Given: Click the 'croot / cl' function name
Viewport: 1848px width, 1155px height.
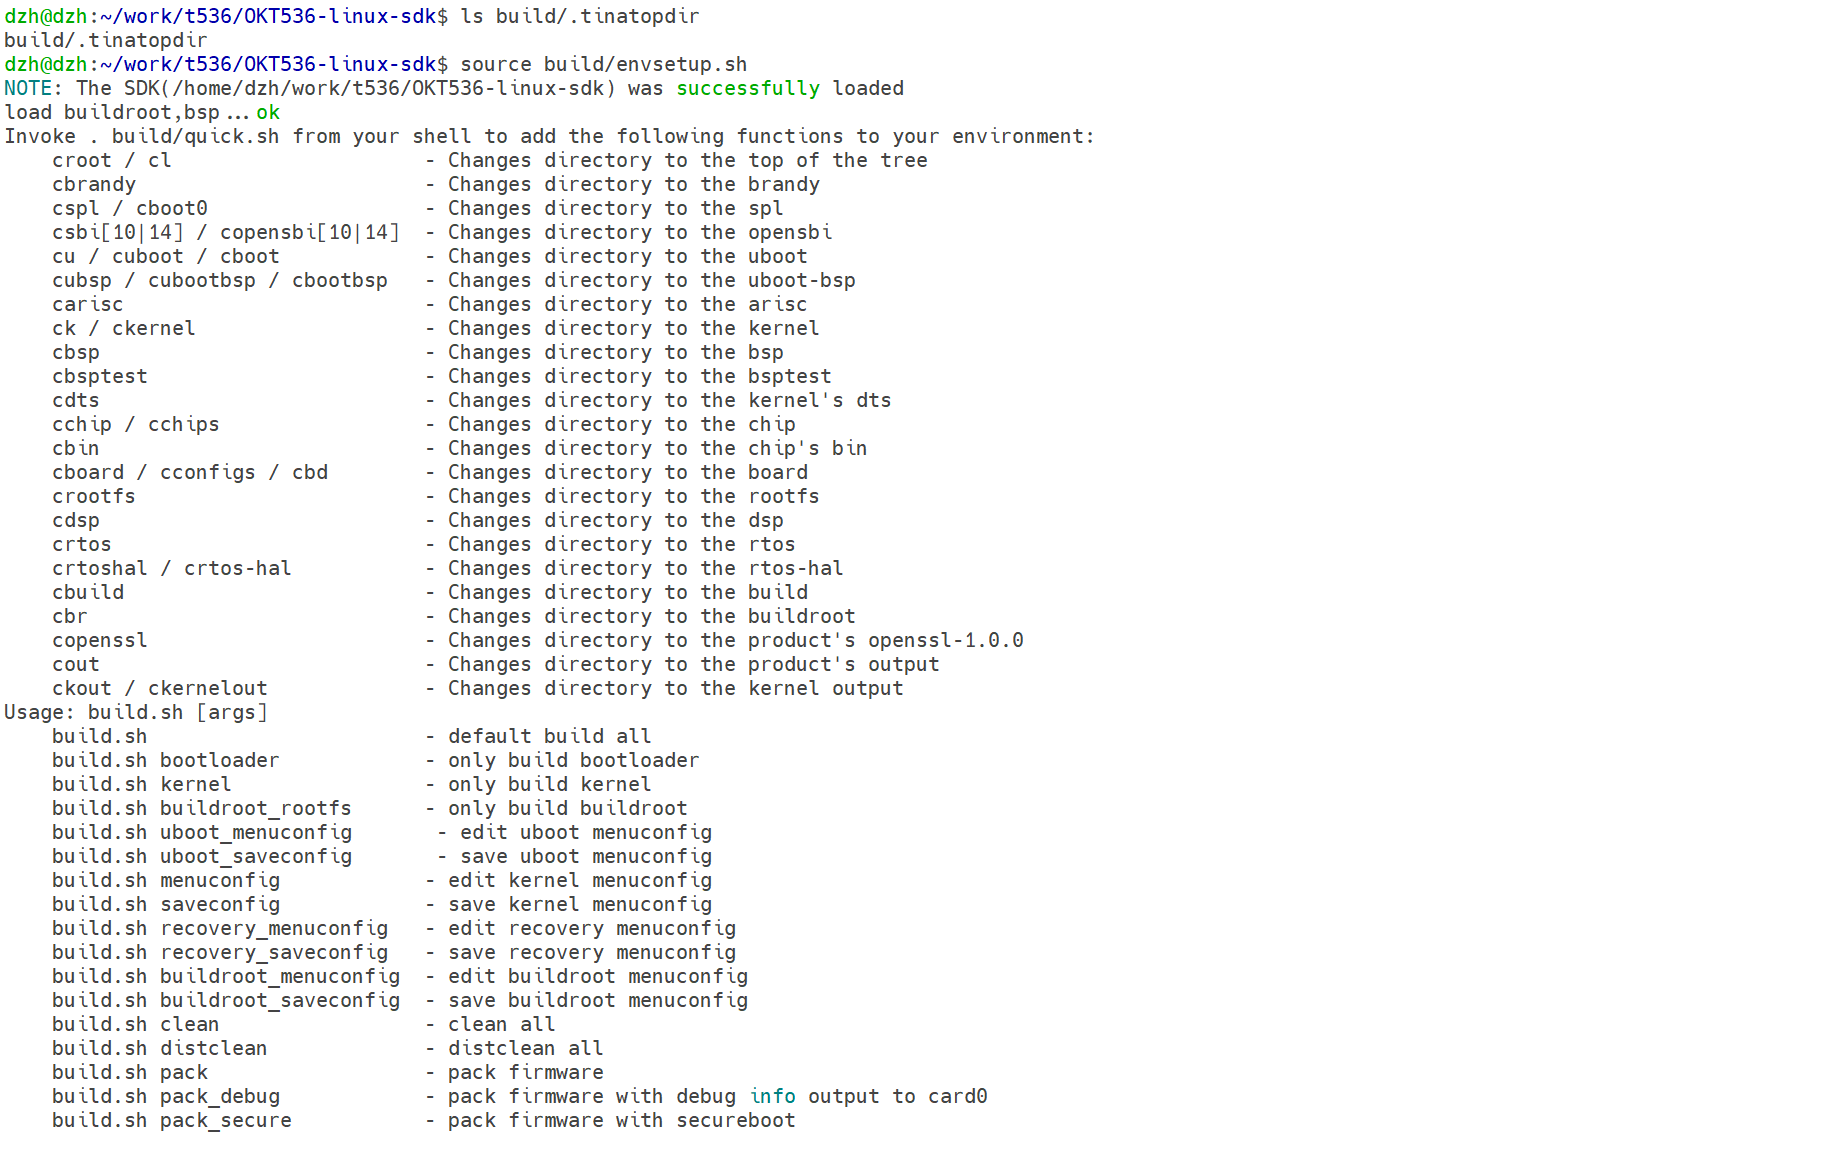Looking at the screenshot, I should click(111, 160).
